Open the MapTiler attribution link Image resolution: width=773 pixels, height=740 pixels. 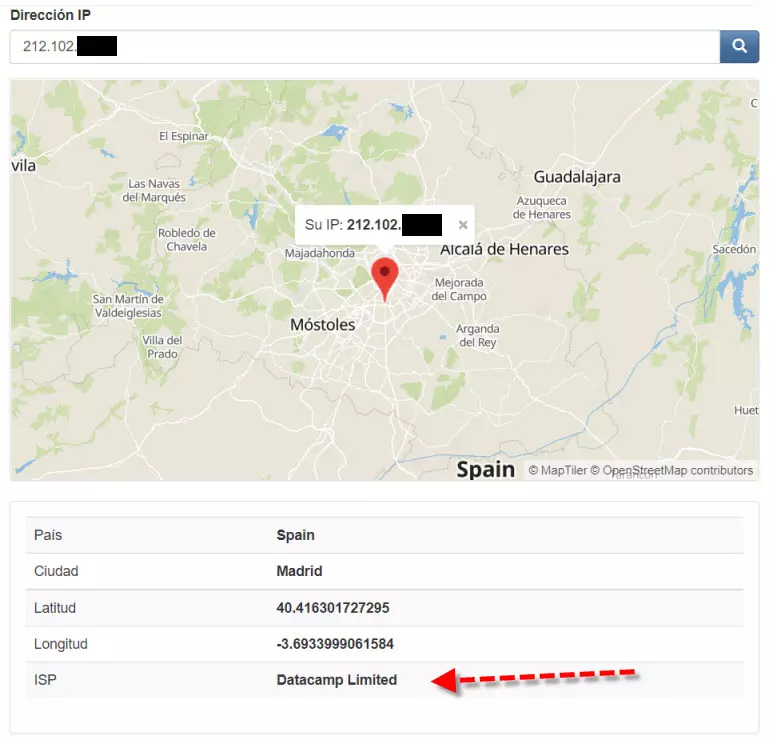click(x=563, y=470)
